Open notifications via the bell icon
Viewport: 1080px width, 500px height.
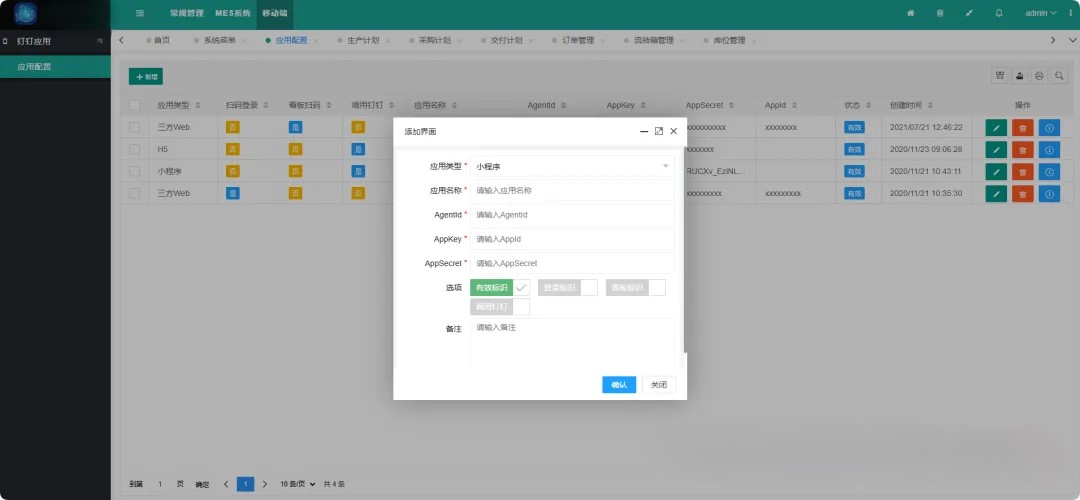[x=999, y=13]
